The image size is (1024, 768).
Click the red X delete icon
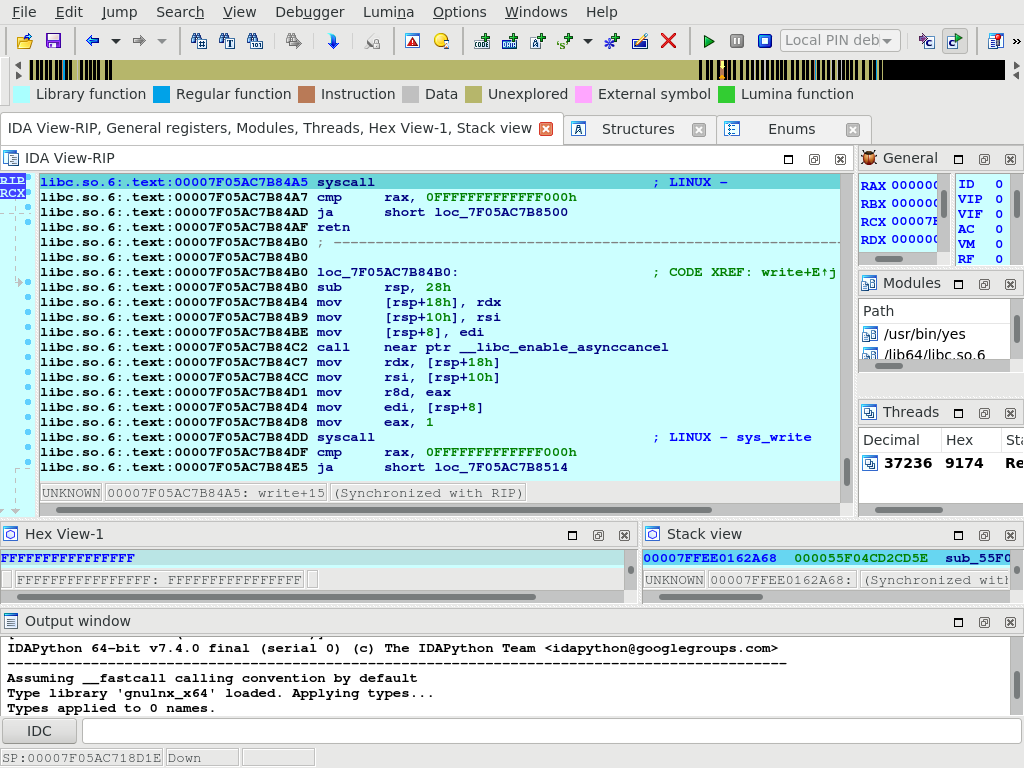coord(668,41)
